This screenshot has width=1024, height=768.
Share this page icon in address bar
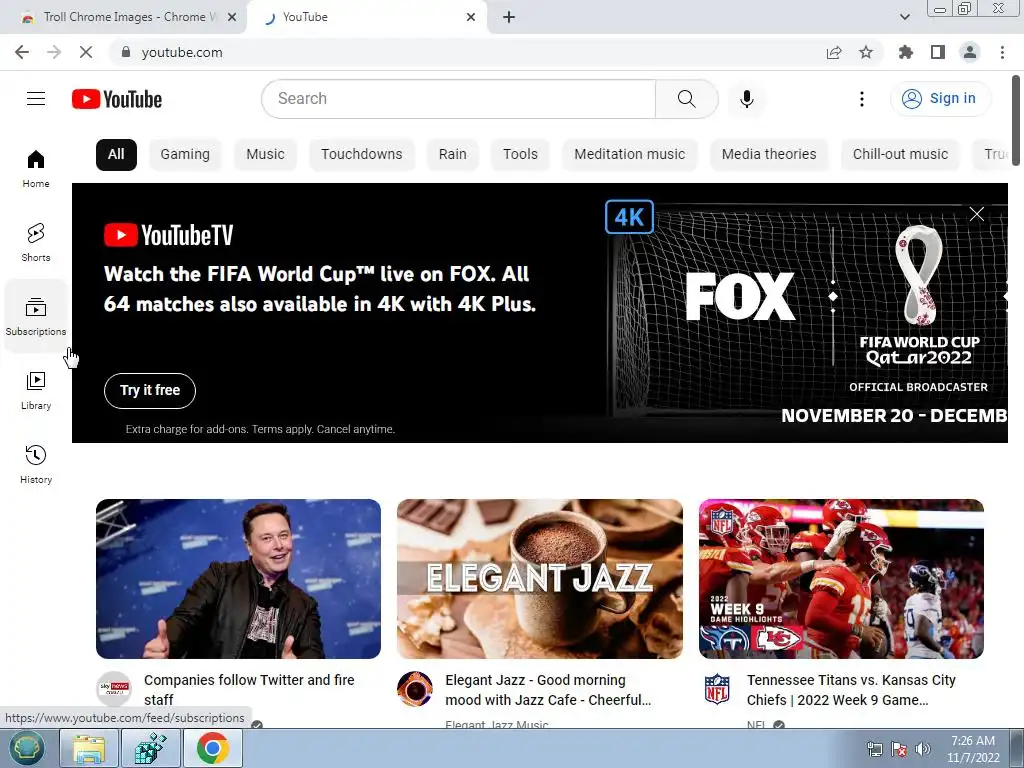click(834, 52)
